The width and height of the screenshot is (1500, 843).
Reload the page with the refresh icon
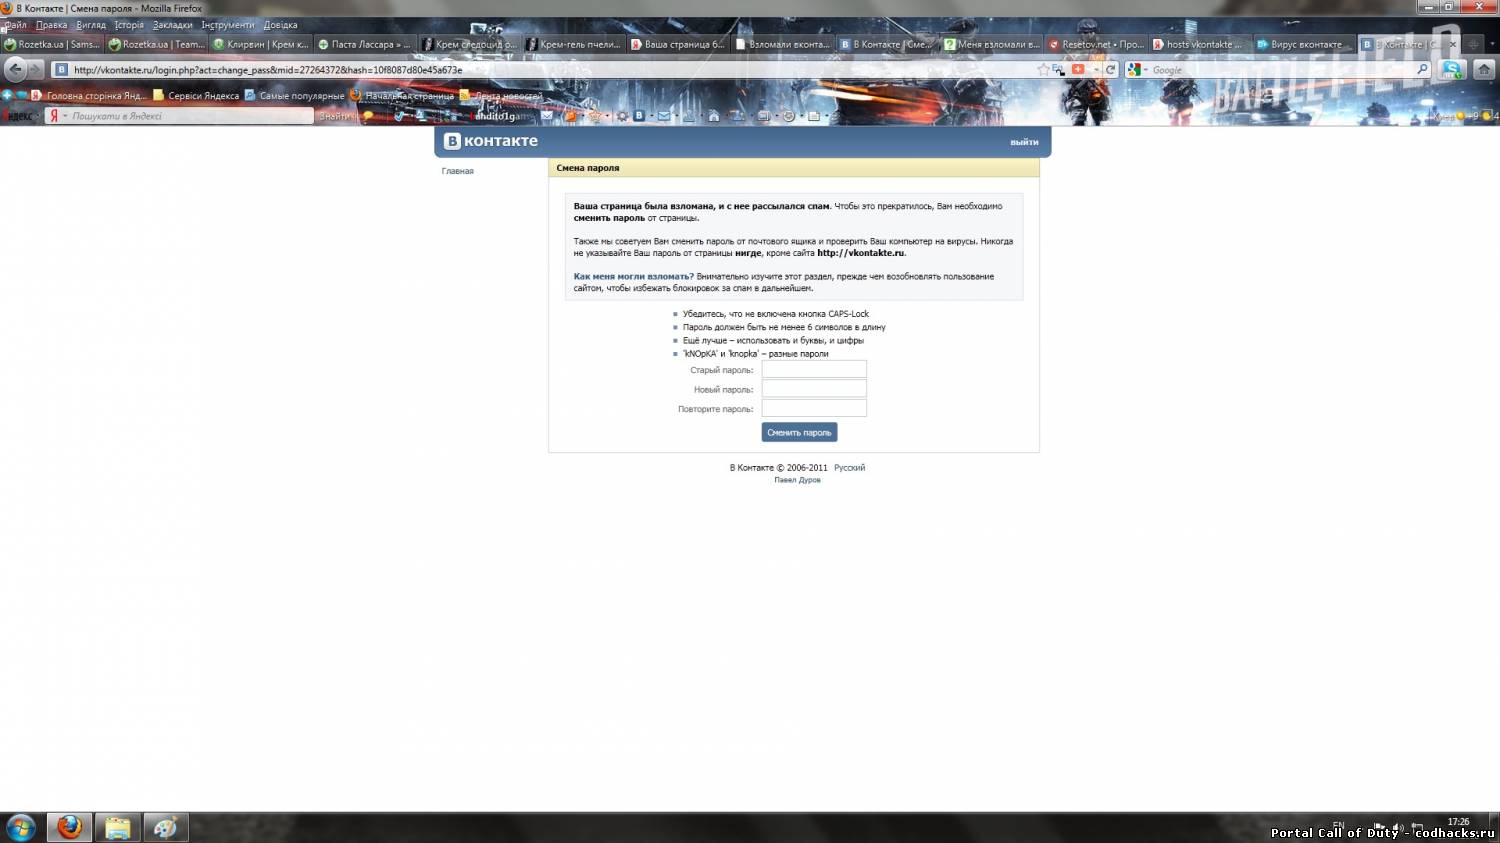point(1110,70)
